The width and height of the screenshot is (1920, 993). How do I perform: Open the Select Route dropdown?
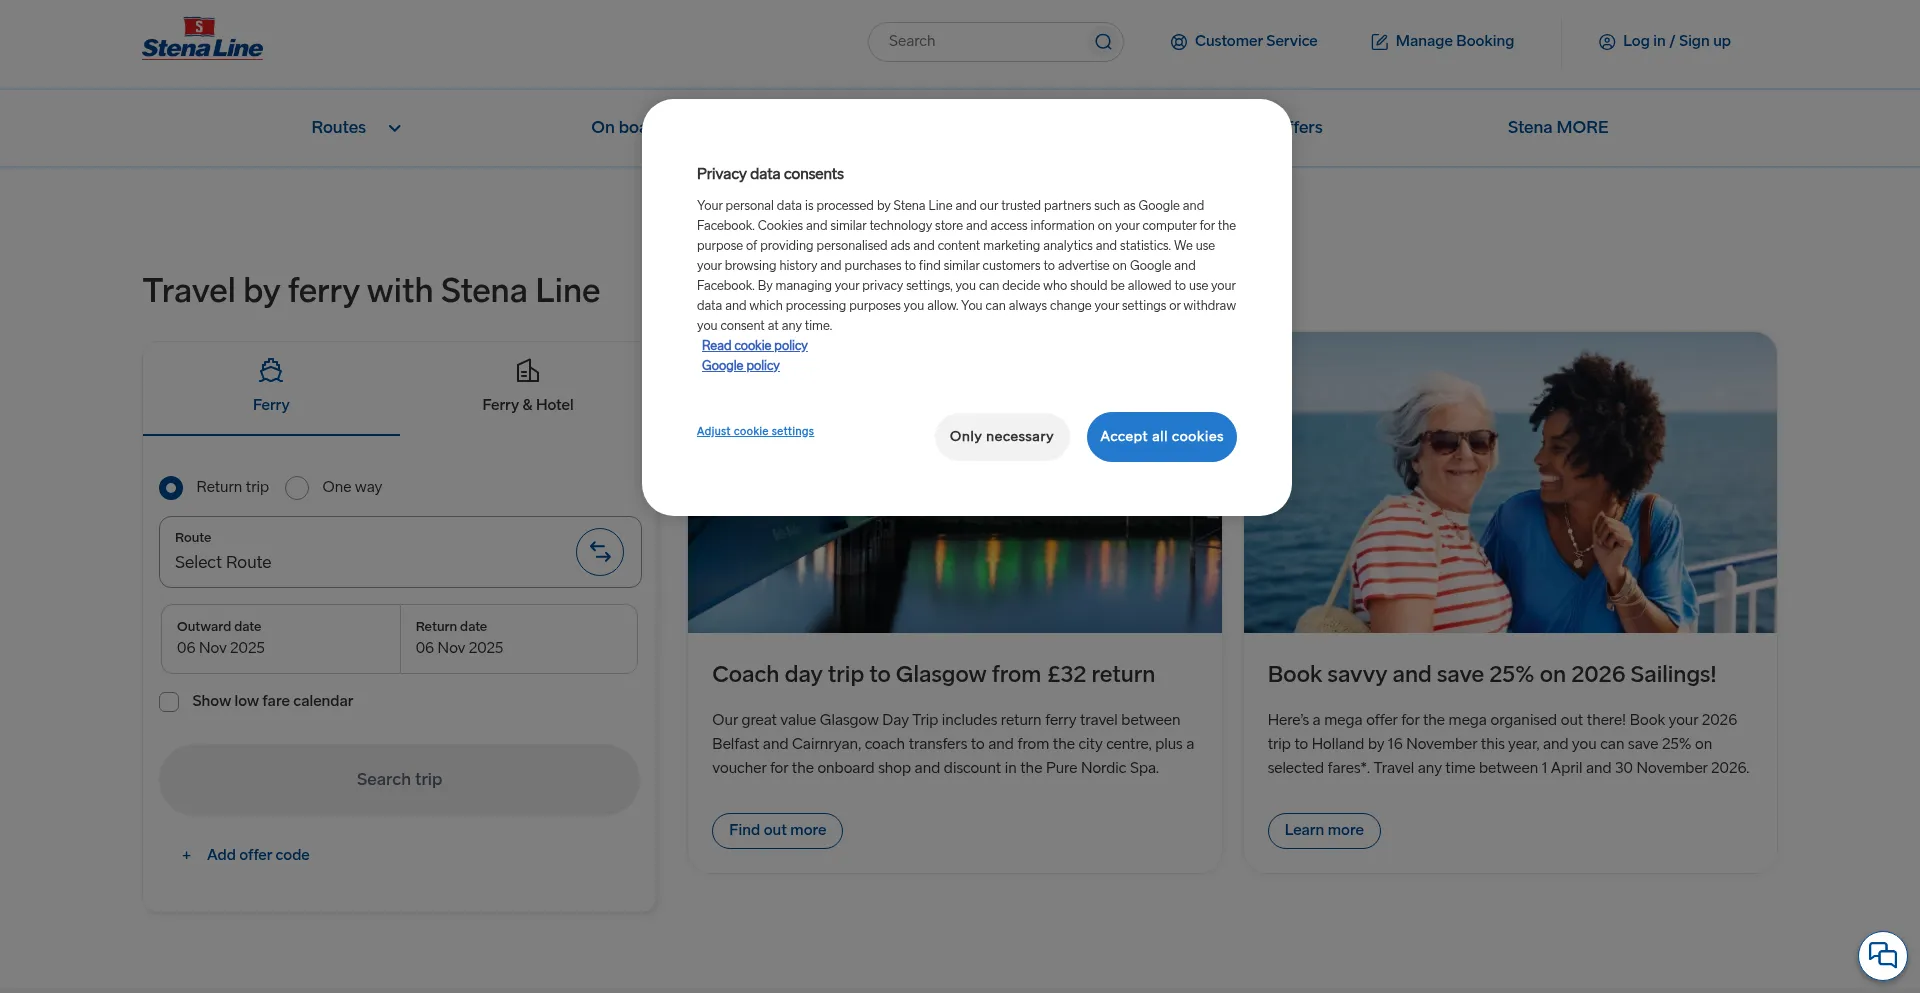click(x=365, y=552)
